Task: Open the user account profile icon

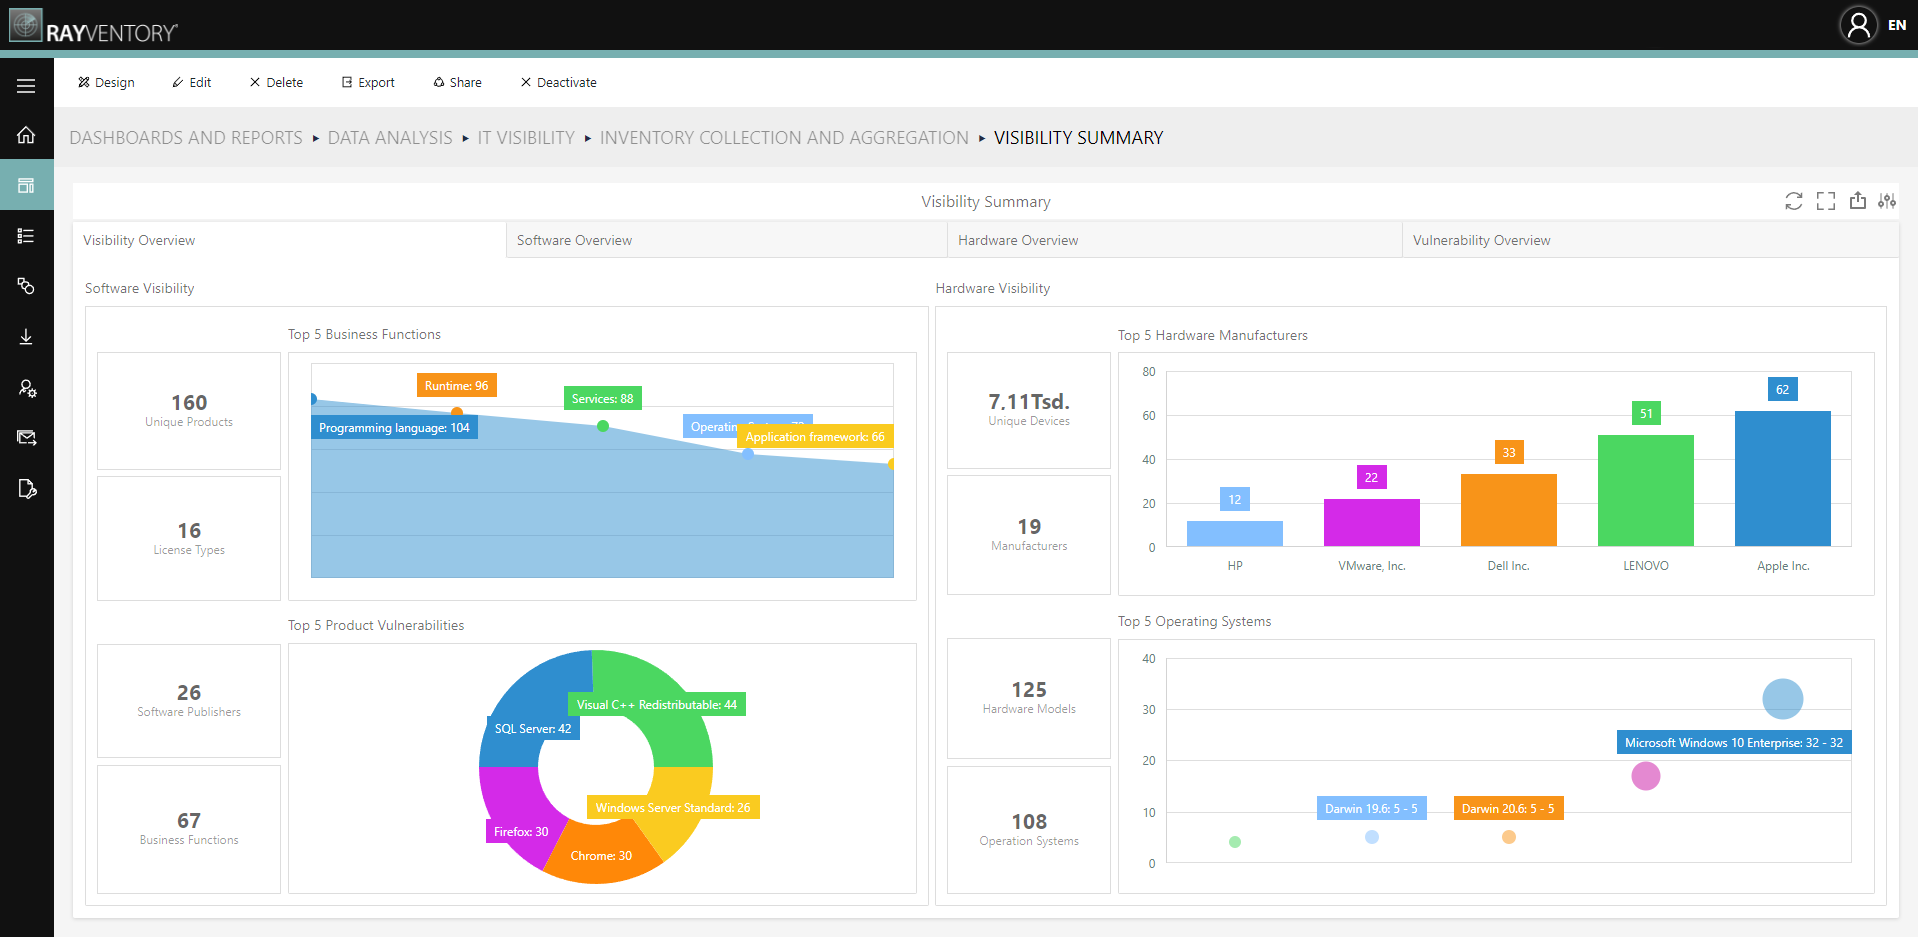Action: click(x=1859, y=25)
